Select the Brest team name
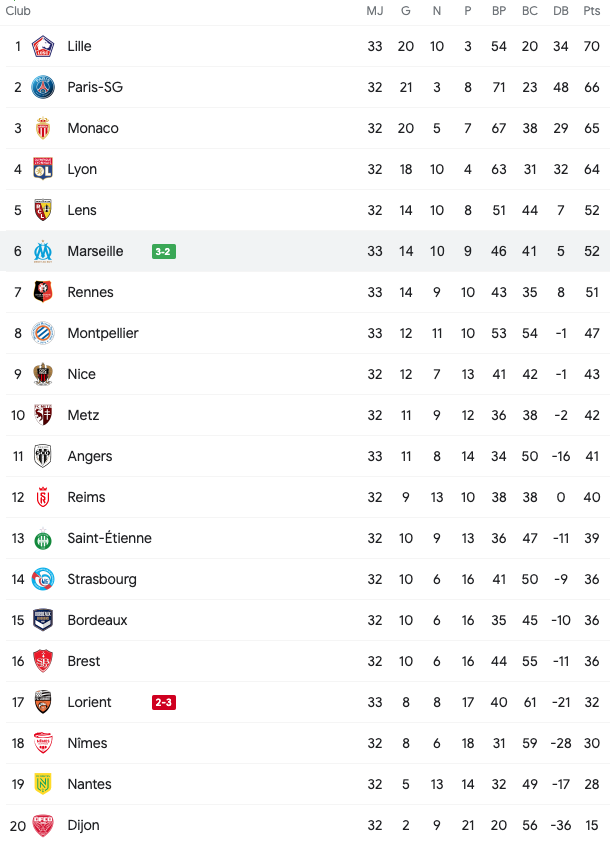 point(84,661)
